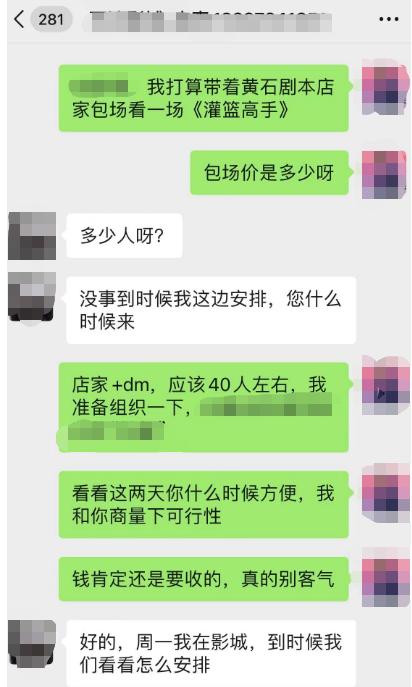The height and width of the screenshot is (687, 412).
Task: Select the bubble mentioning 40人左右
Action: 204,407
